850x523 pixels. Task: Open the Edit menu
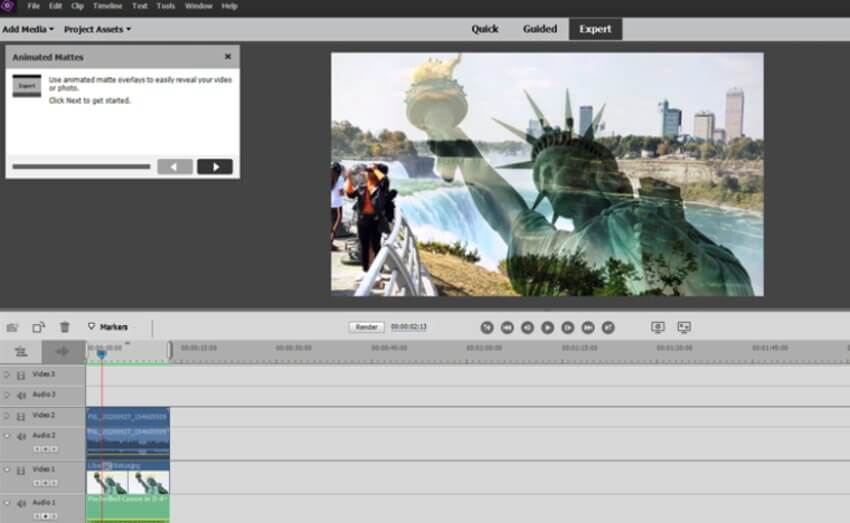[x=55, y=6]
